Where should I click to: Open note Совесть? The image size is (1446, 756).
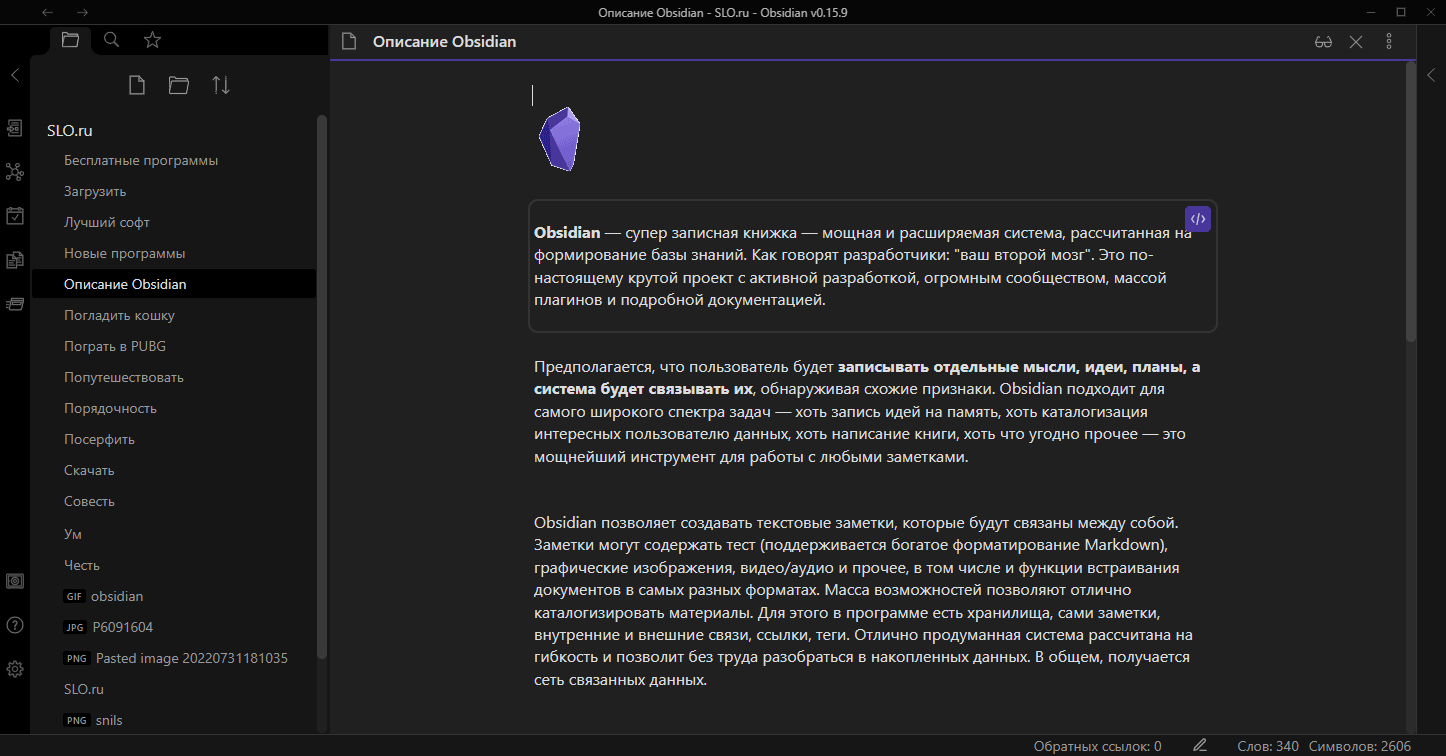[x=174, y=501]
